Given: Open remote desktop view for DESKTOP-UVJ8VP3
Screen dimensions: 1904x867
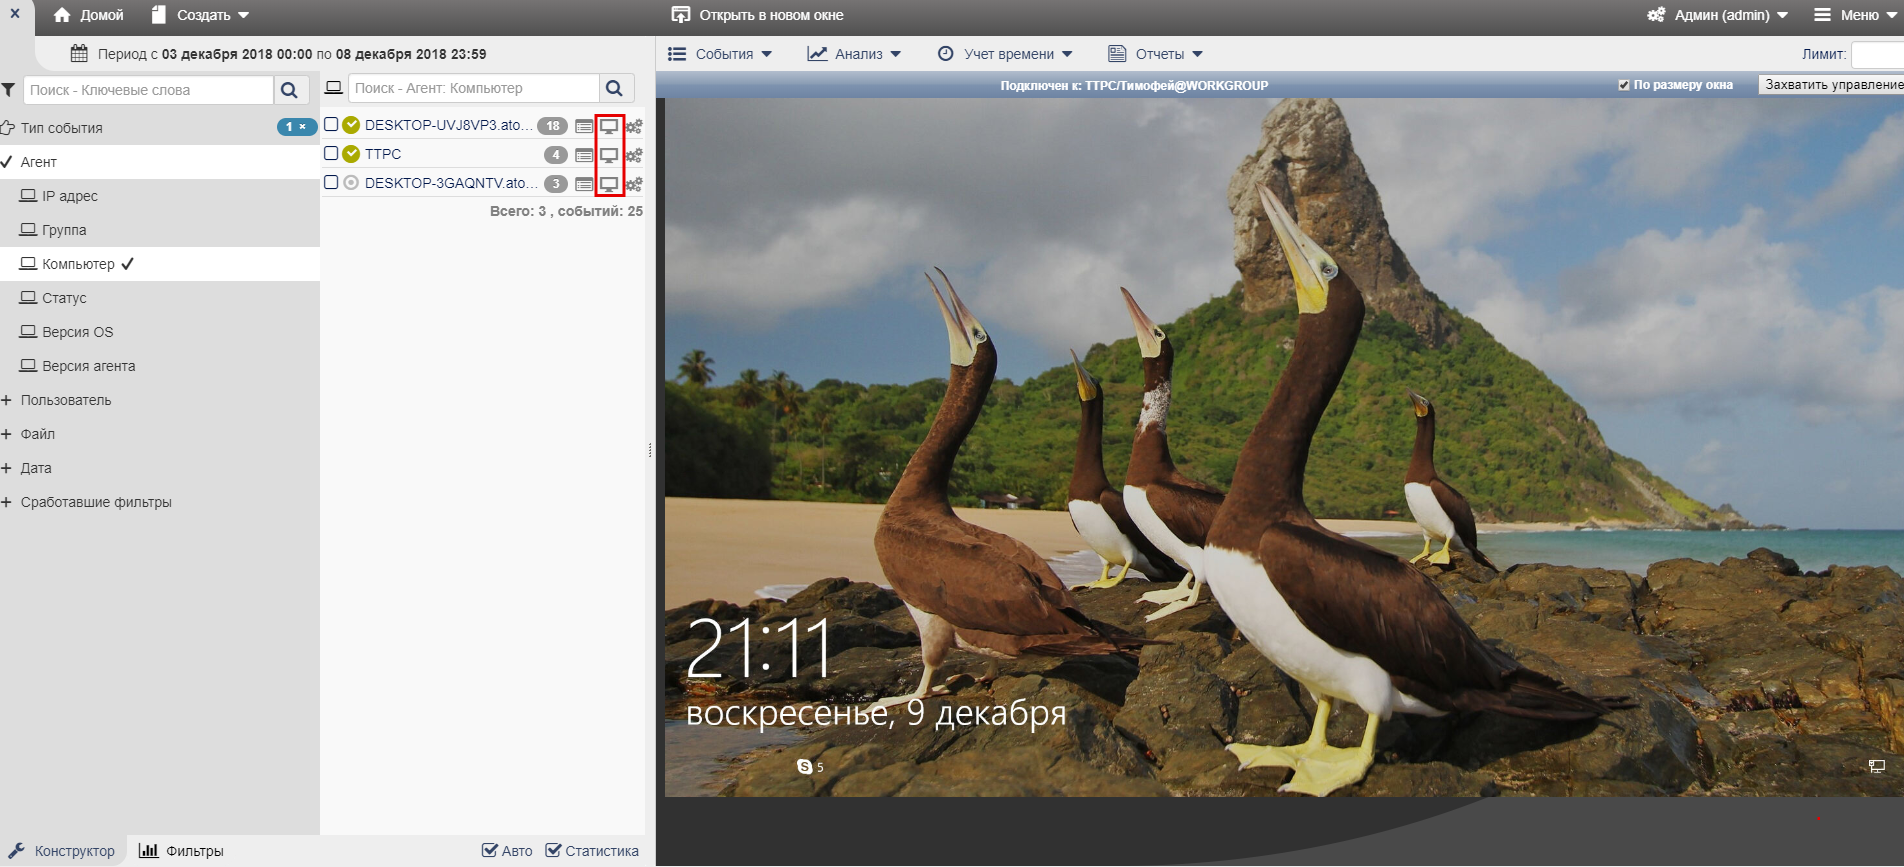Looking at the screenshot, I should point(608,126).
